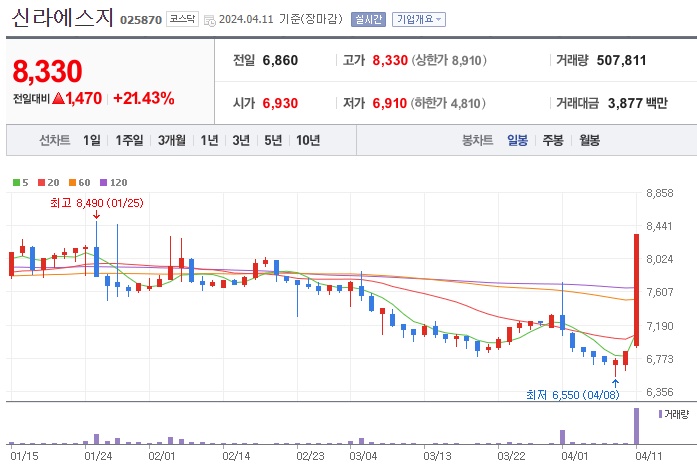The height and width of the screenshot is (469, 697).
Task: Click the 코스닥 market badge
Action: click(182, 19)
